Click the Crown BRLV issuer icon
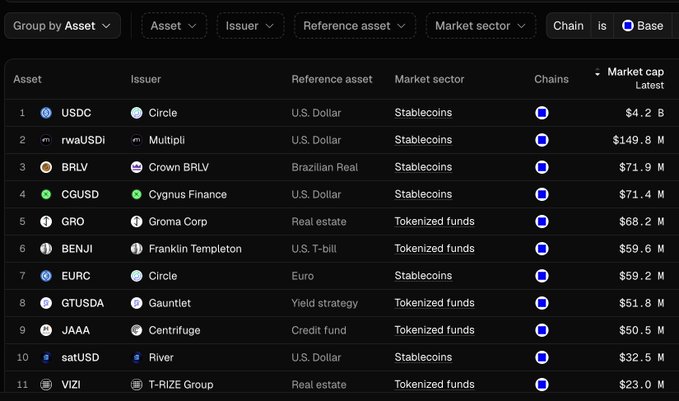The width and height of the screenshot is (679, 401). click(x=136, y=167)
